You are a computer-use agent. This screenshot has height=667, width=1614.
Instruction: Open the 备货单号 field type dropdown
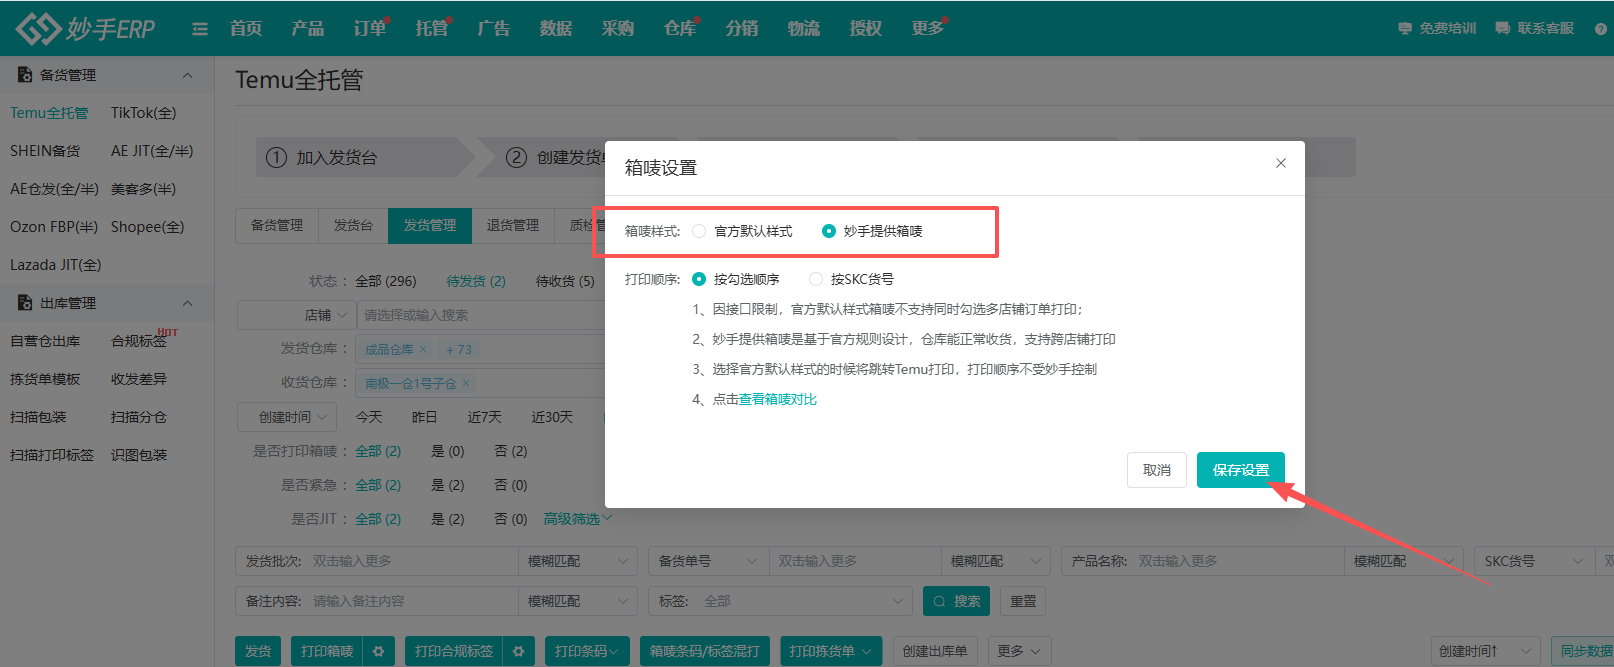click(708, 561)
